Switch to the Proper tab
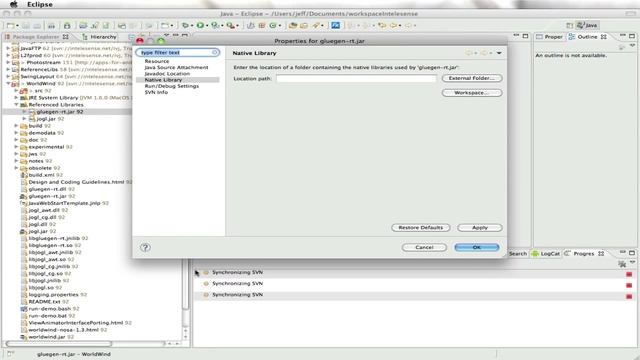 click(x=549, y=37)
